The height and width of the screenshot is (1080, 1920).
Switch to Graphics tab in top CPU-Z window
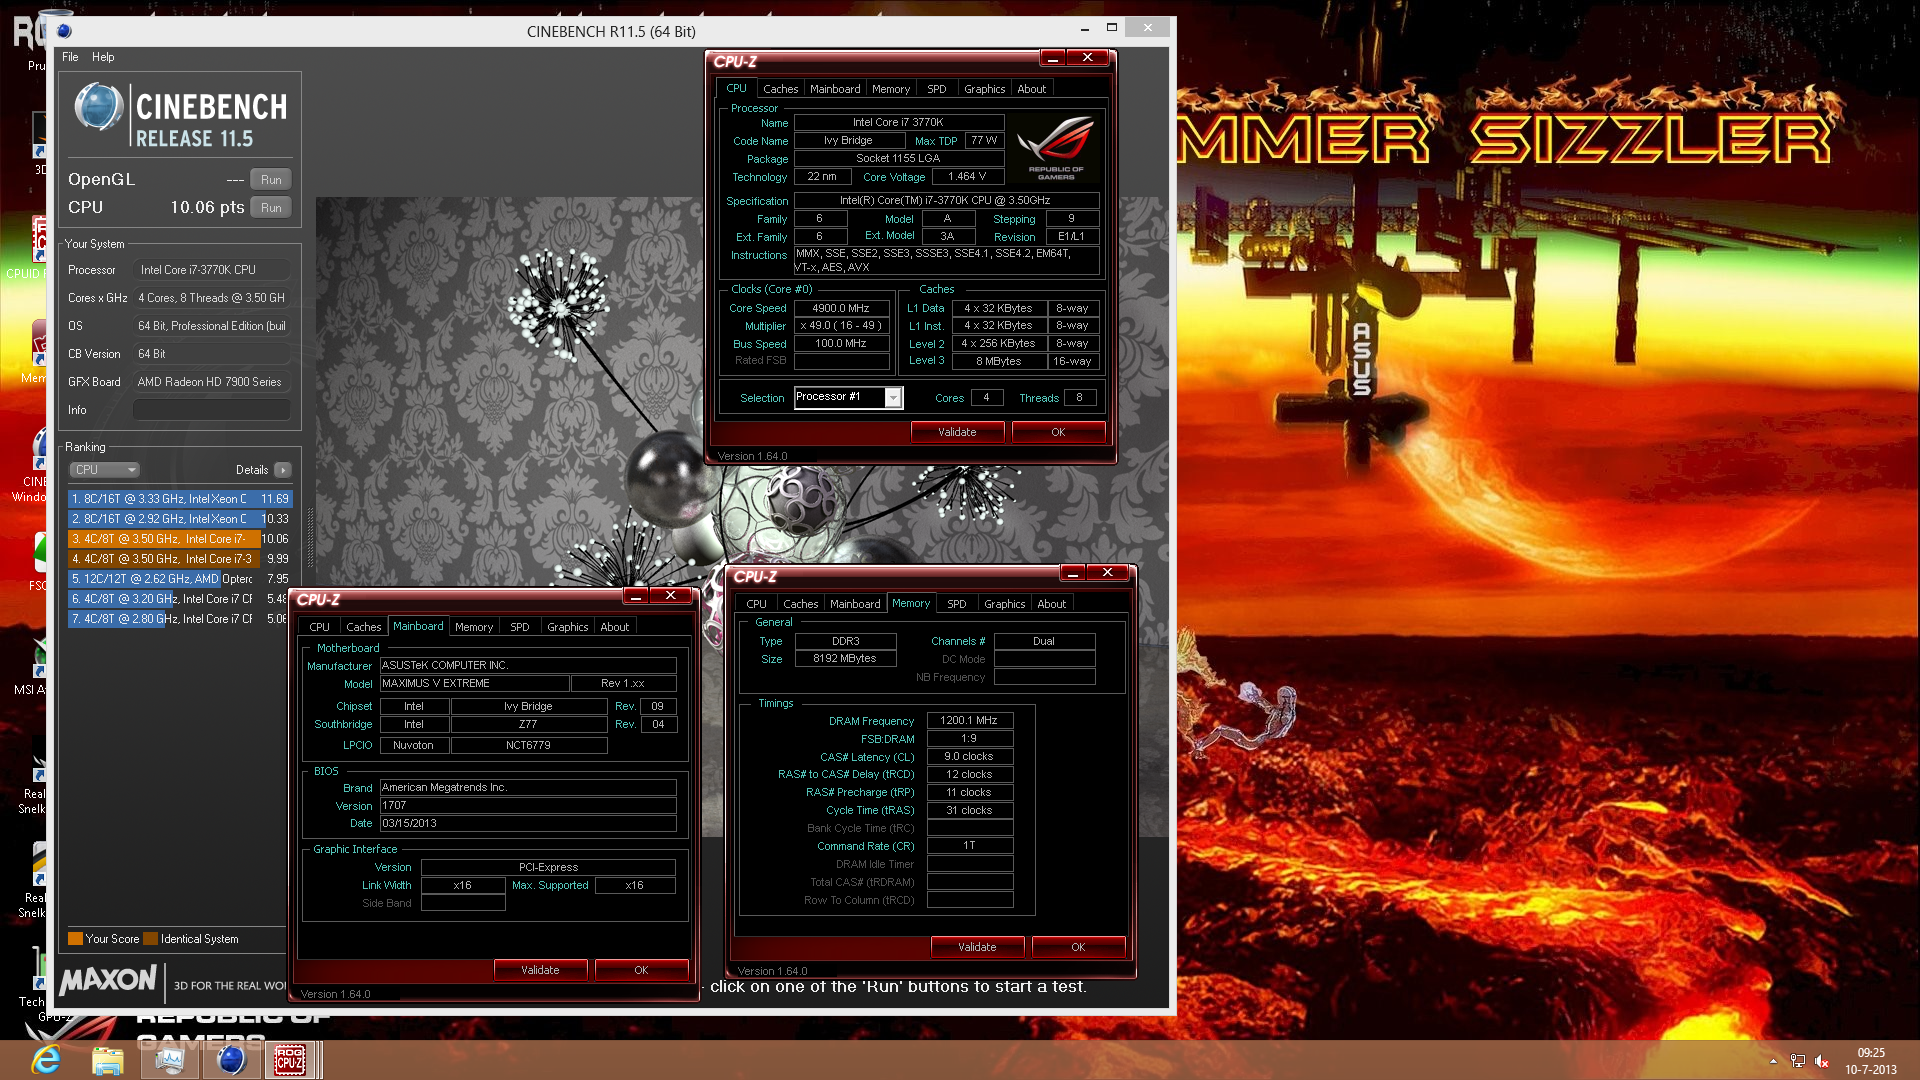tap(984, 89)
